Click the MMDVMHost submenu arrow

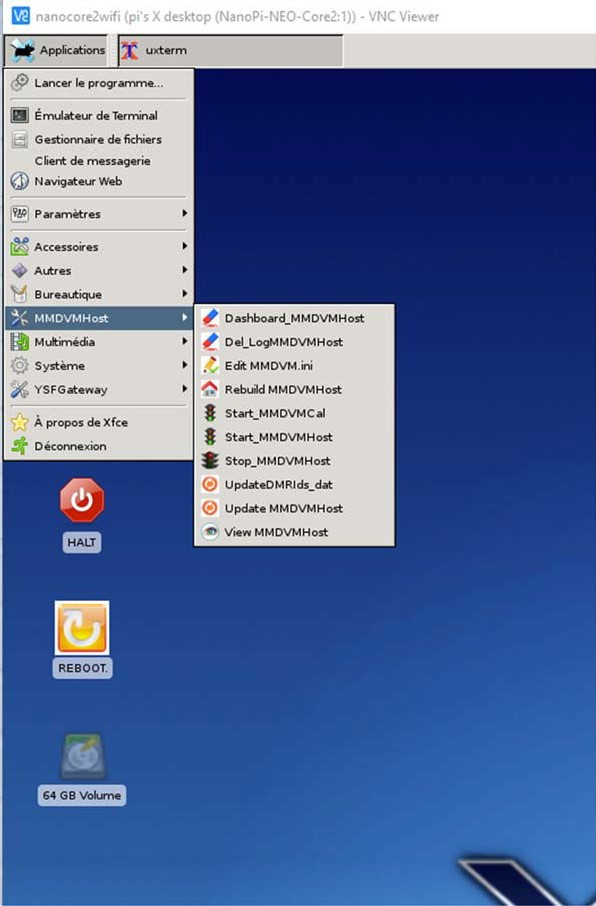click(x=184, y=317)
